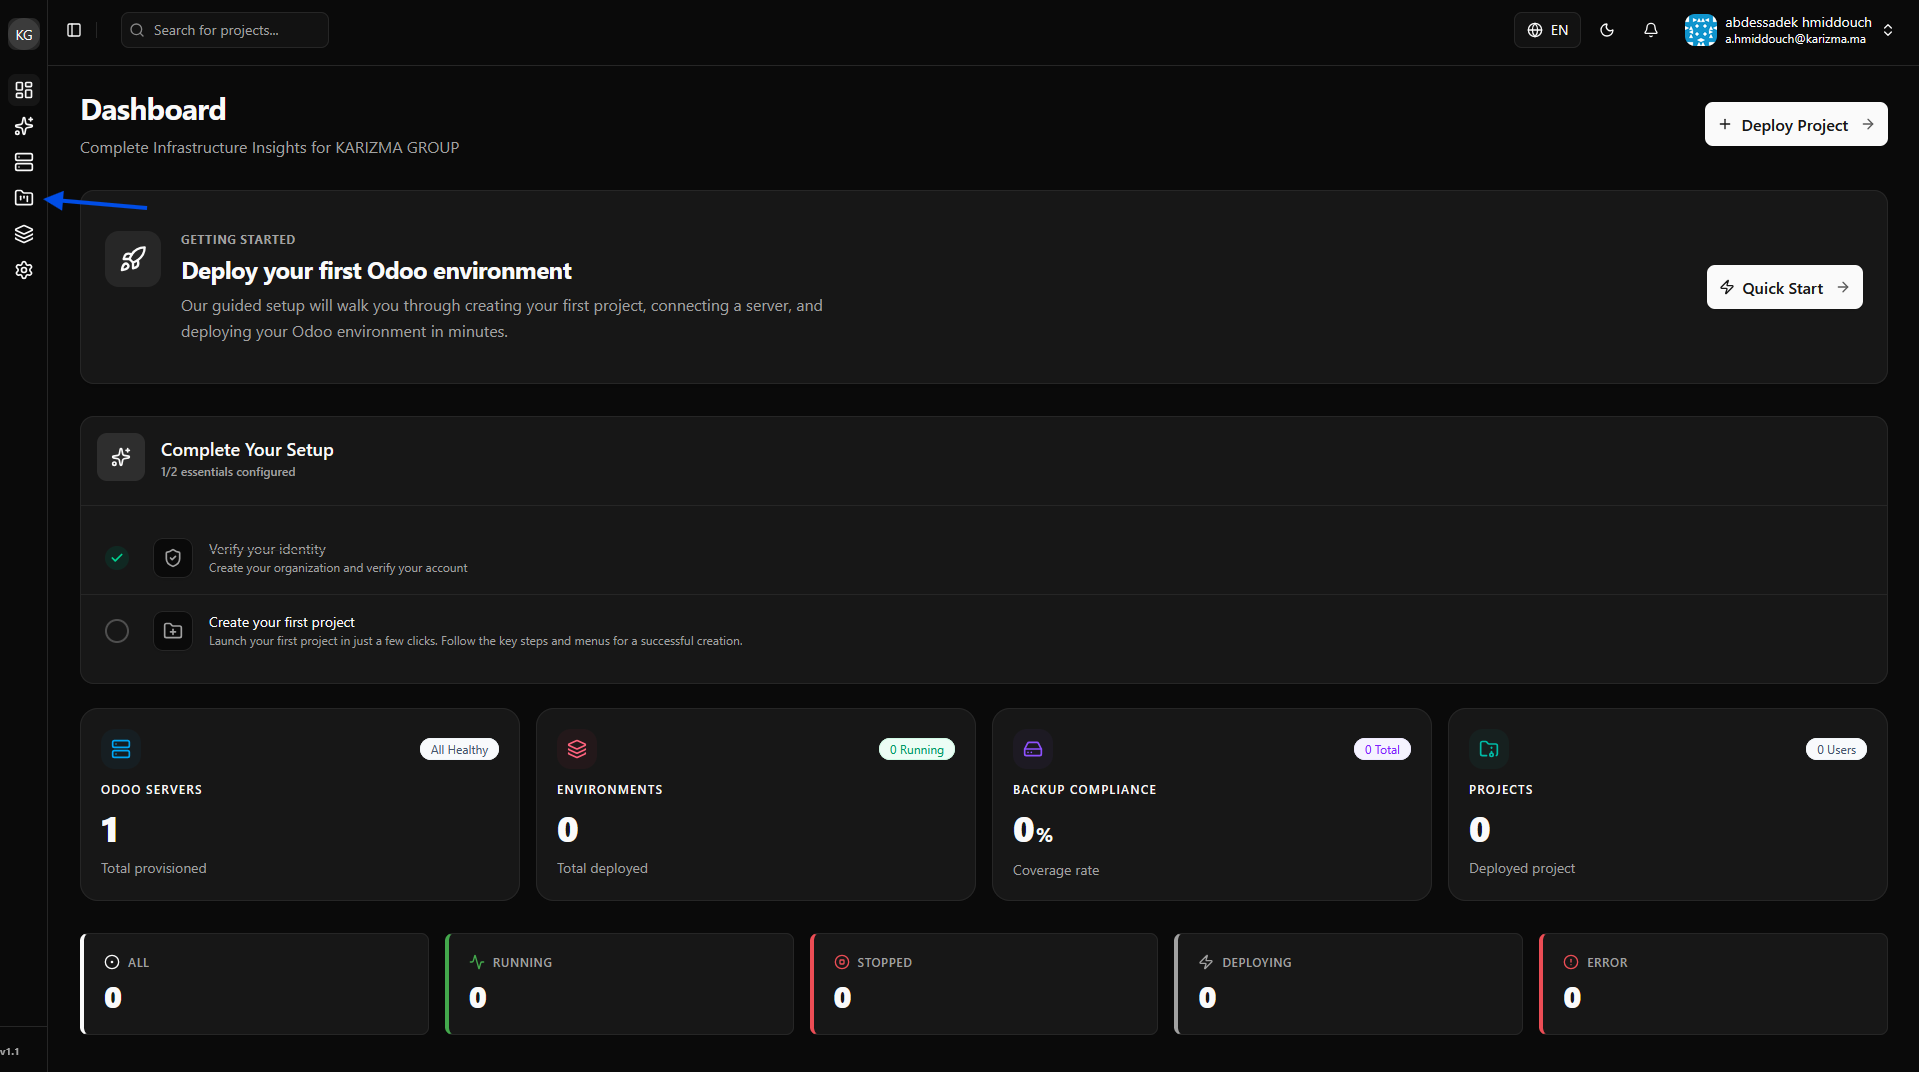Click the 0 Running badge

[x=917, y=749]
